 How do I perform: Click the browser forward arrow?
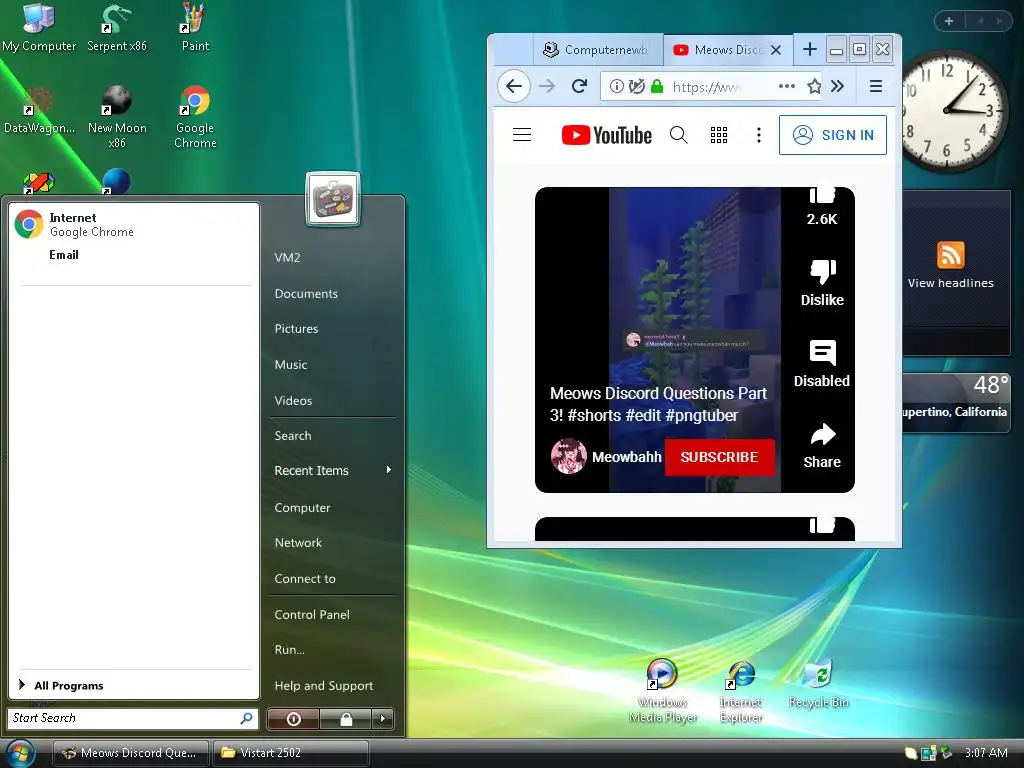coord(547,86)
